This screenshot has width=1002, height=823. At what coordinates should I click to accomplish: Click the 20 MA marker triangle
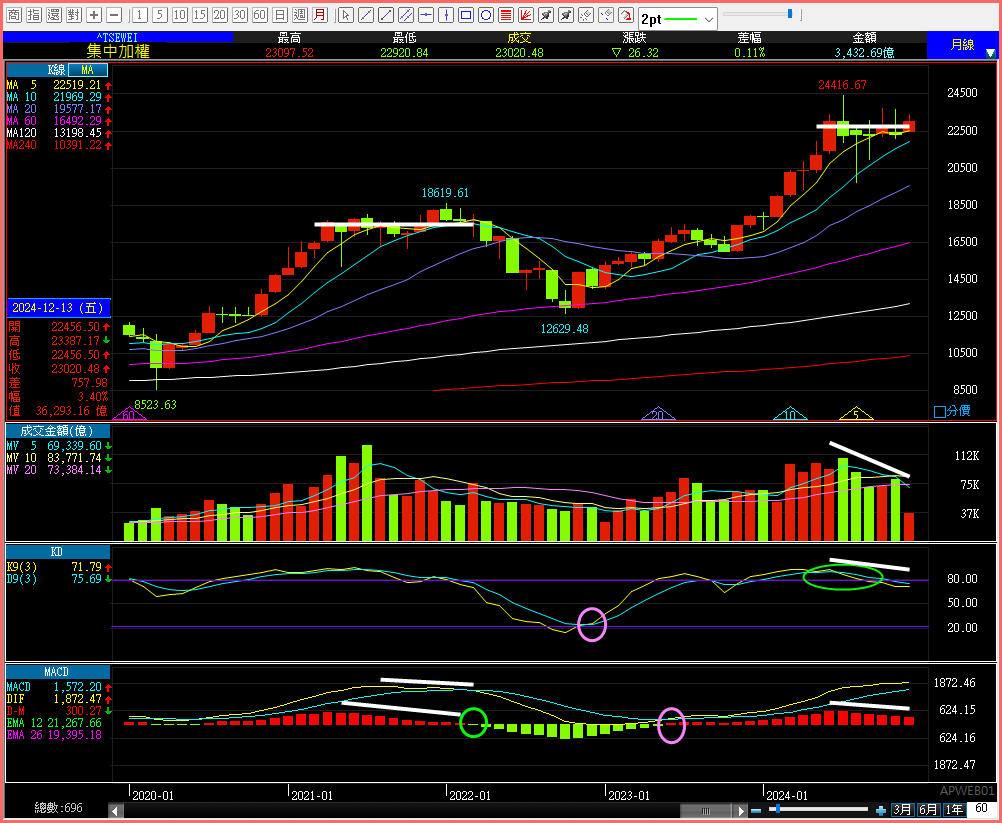[x=658, y=414]
